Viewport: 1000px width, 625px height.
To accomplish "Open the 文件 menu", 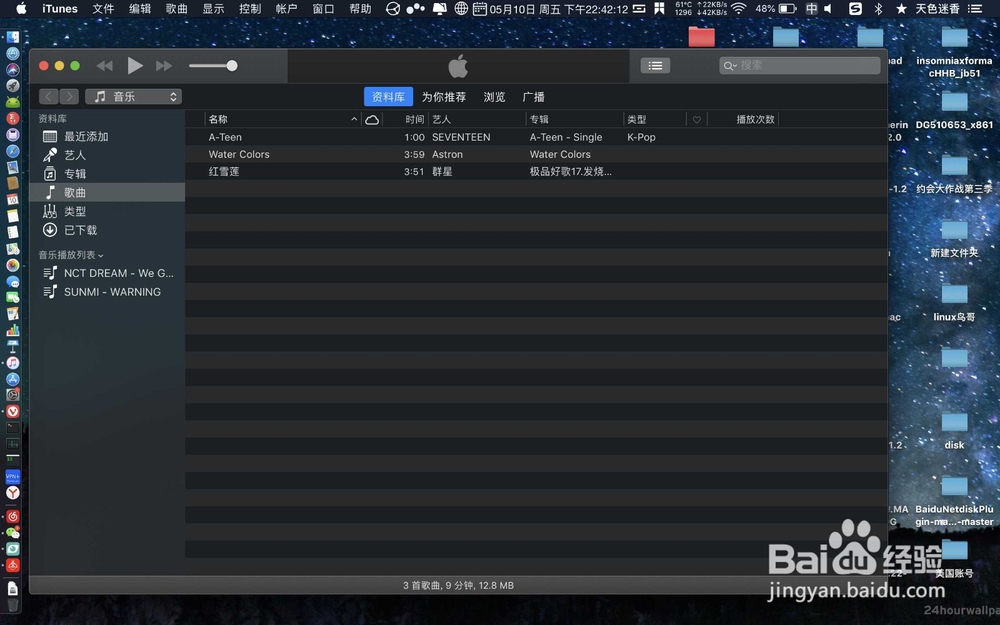I will 103,9.
